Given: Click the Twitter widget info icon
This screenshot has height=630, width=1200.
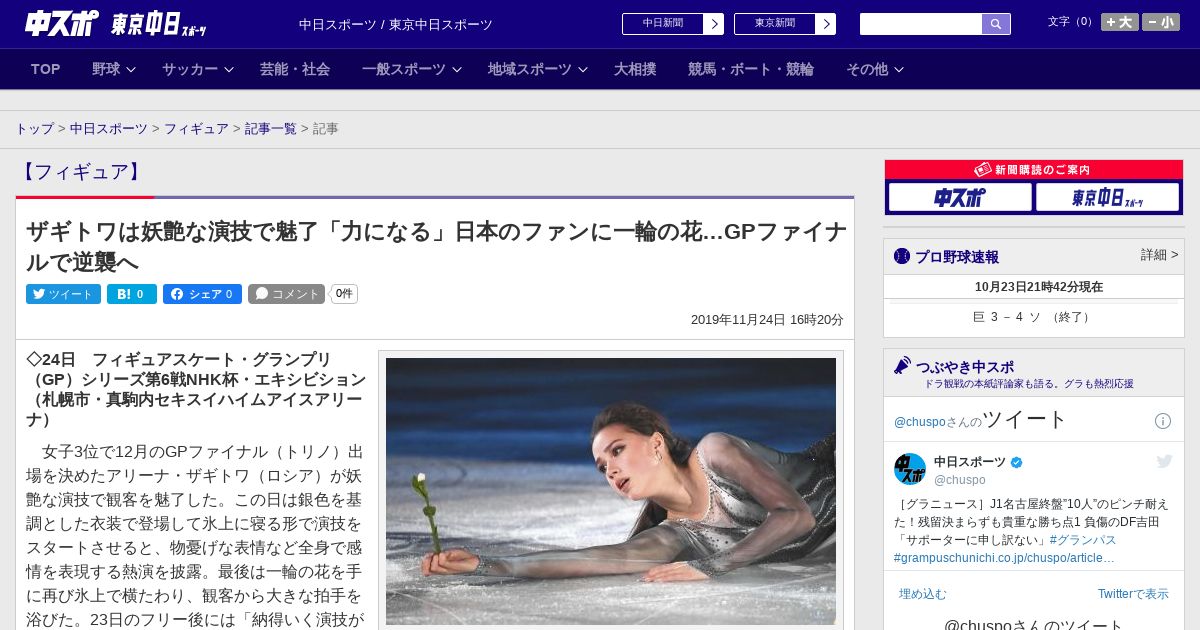Looking at the screenshot, I should click(1163, 421).
